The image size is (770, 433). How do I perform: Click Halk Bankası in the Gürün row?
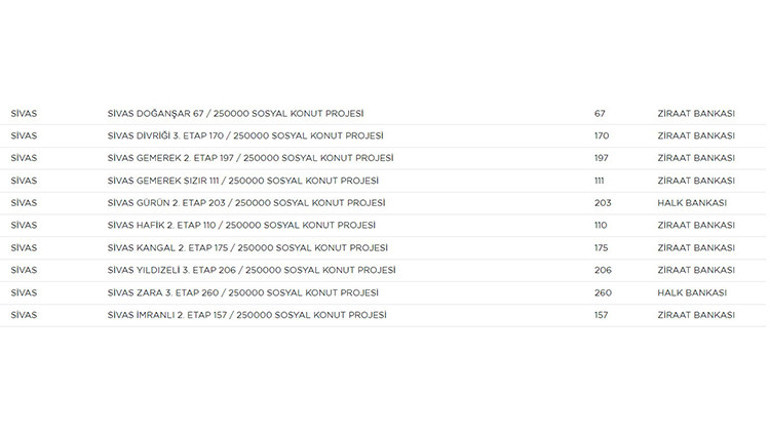point(691,203)
